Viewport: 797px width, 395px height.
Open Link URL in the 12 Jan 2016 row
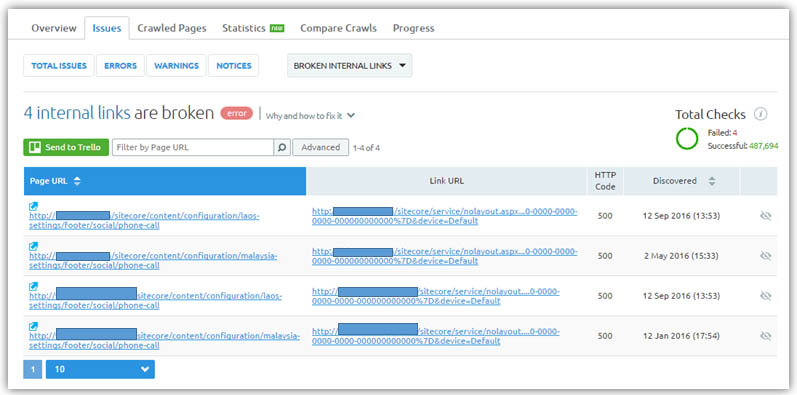tap(436, 336)
